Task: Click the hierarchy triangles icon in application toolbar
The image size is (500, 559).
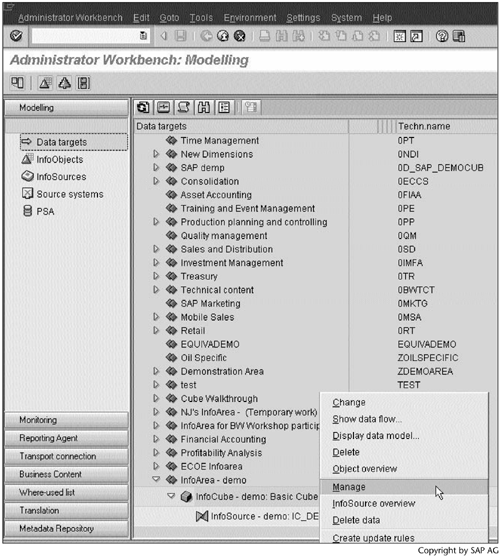Action: click(65, 83)
